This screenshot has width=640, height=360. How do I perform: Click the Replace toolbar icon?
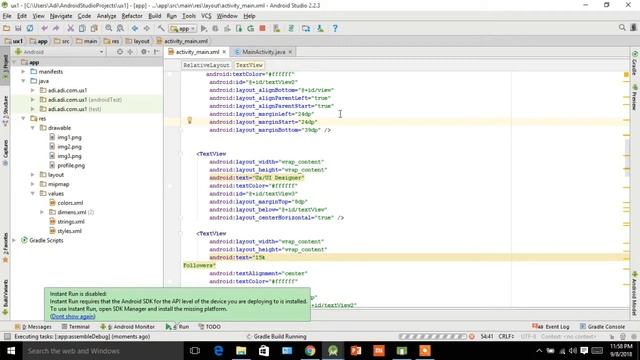tap(120, 28)
